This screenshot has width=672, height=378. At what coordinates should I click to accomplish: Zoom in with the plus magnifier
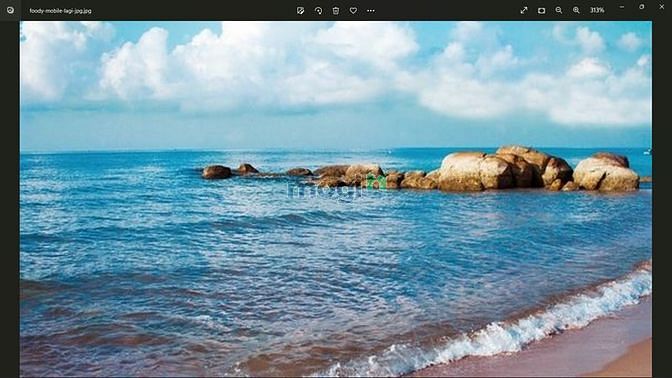[x=576, y=10]
